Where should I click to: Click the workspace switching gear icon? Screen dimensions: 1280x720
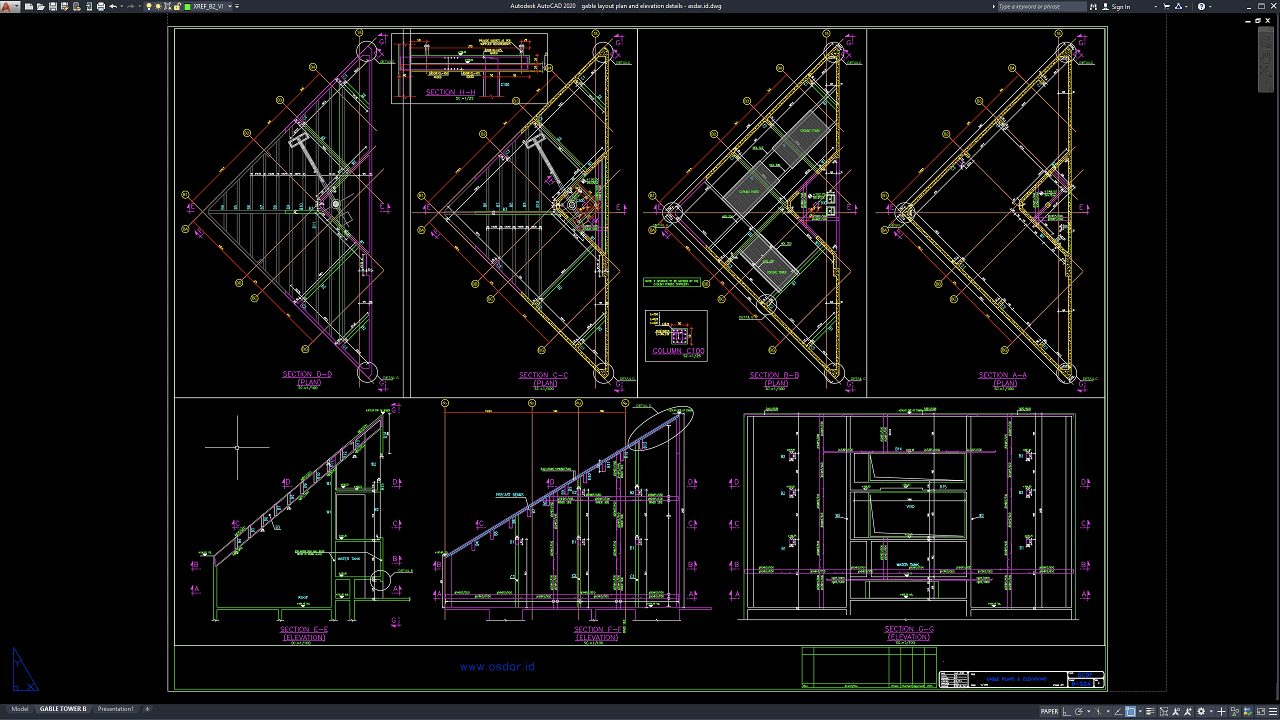click(x=1201, y=712)
